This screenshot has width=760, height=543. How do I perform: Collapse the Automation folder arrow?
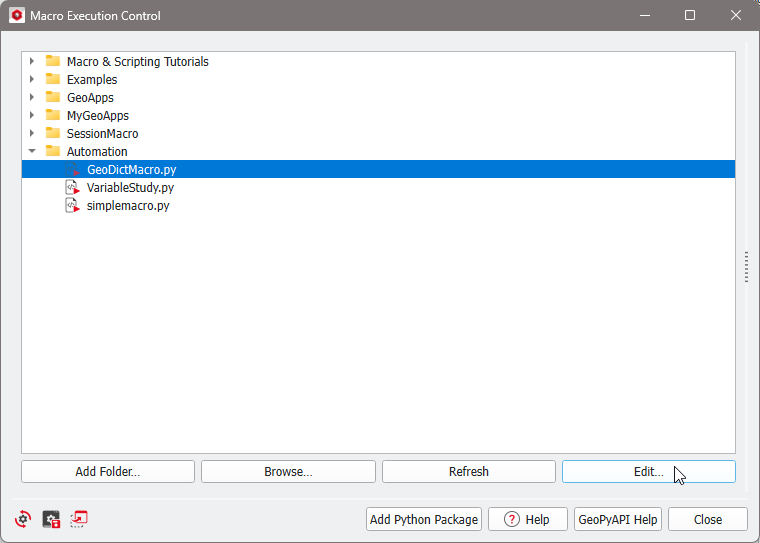coord(32,151)
